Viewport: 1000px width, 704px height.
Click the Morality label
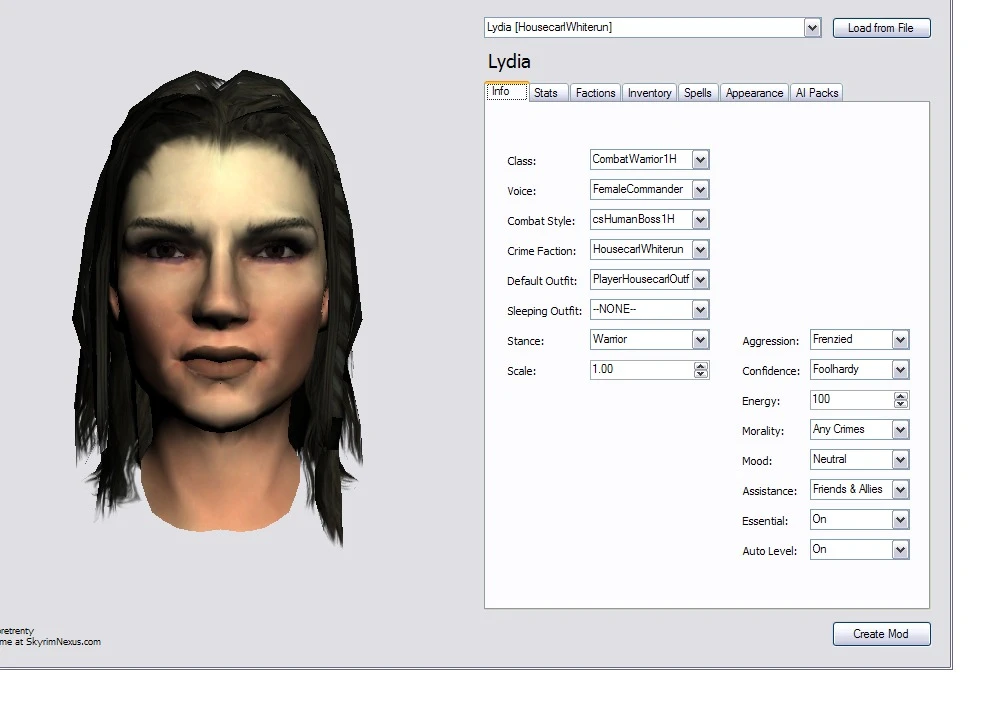[763, 431]
